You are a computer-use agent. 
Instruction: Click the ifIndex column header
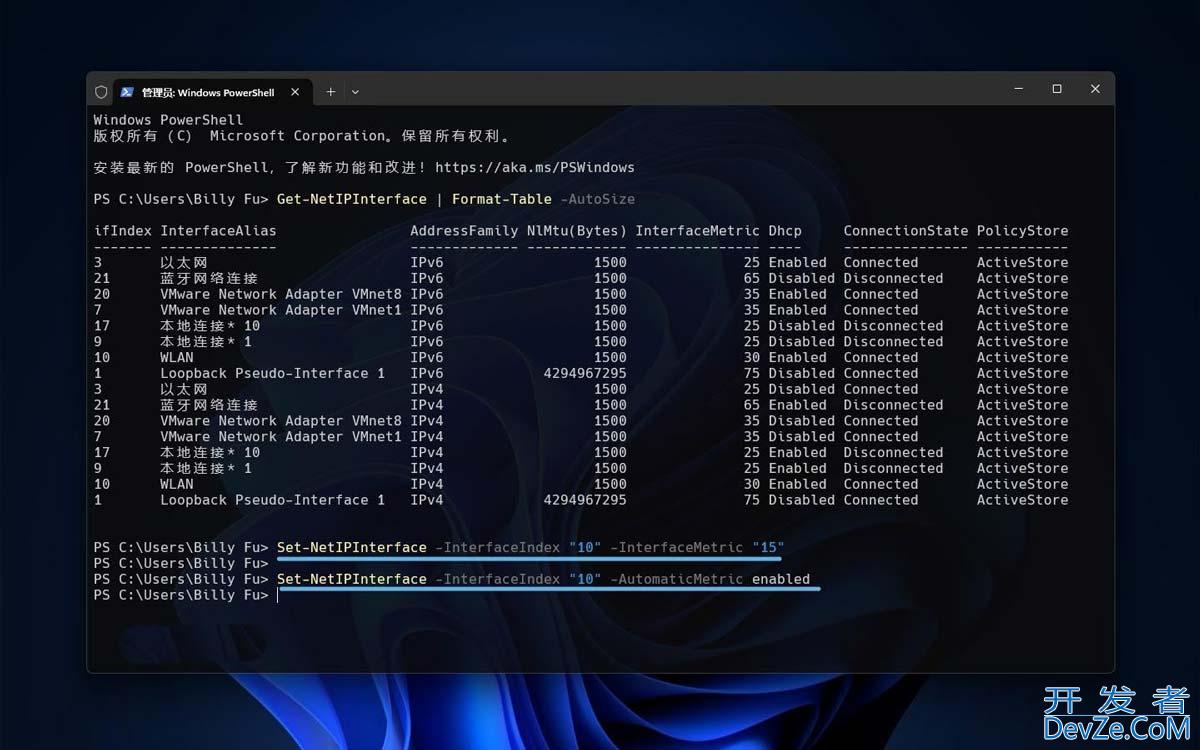point(123,231)
